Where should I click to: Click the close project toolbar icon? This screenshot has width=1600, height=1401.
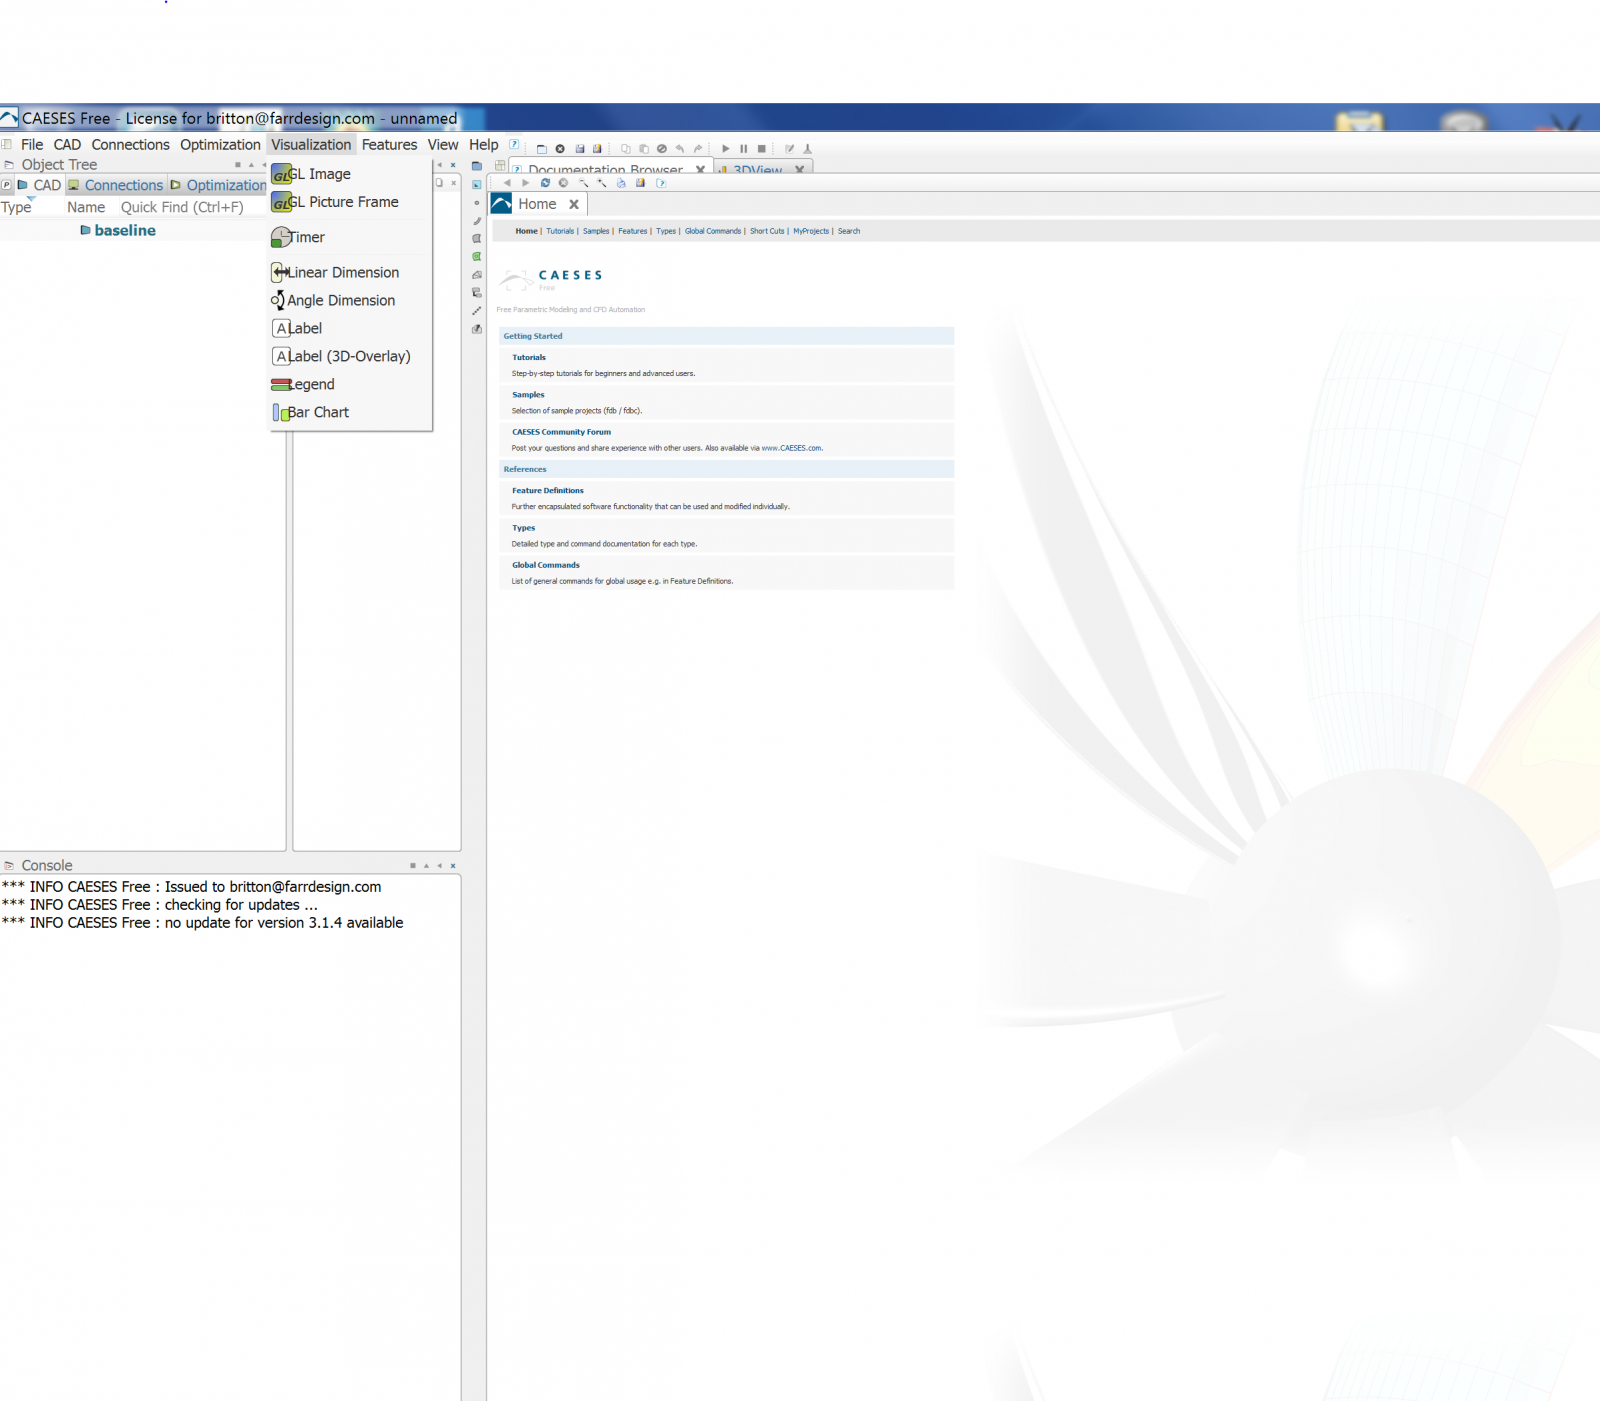pyautogui.click(x=560, y=149)
